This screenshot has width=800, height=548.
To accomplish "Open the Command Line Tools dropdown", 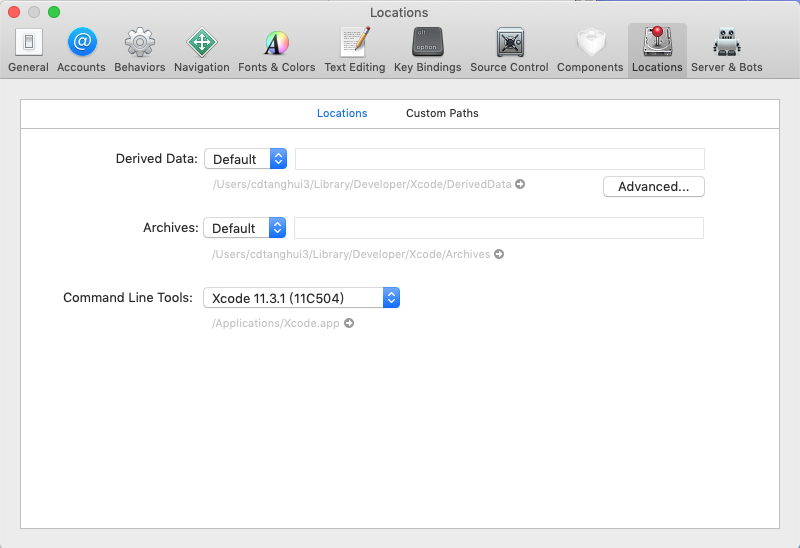I will click(x=302, y=297).
